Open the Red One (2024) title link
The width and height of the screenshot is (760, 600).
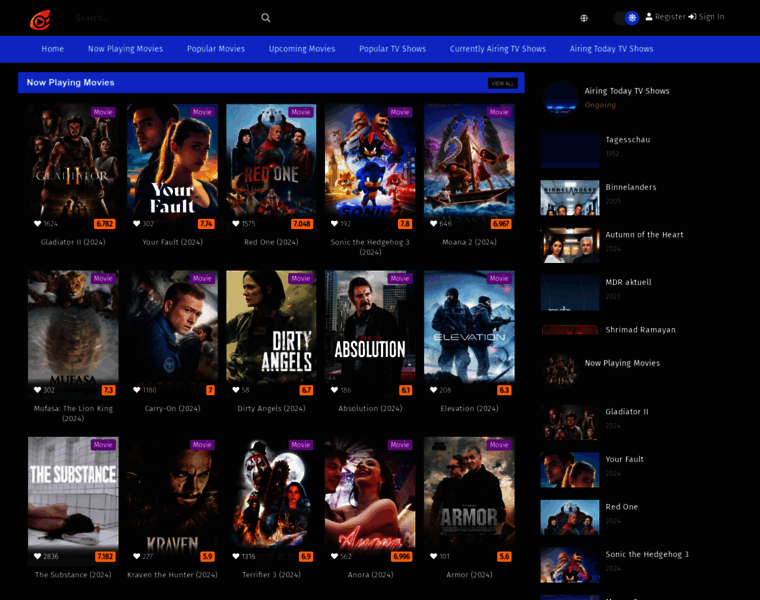coord(271,242)
